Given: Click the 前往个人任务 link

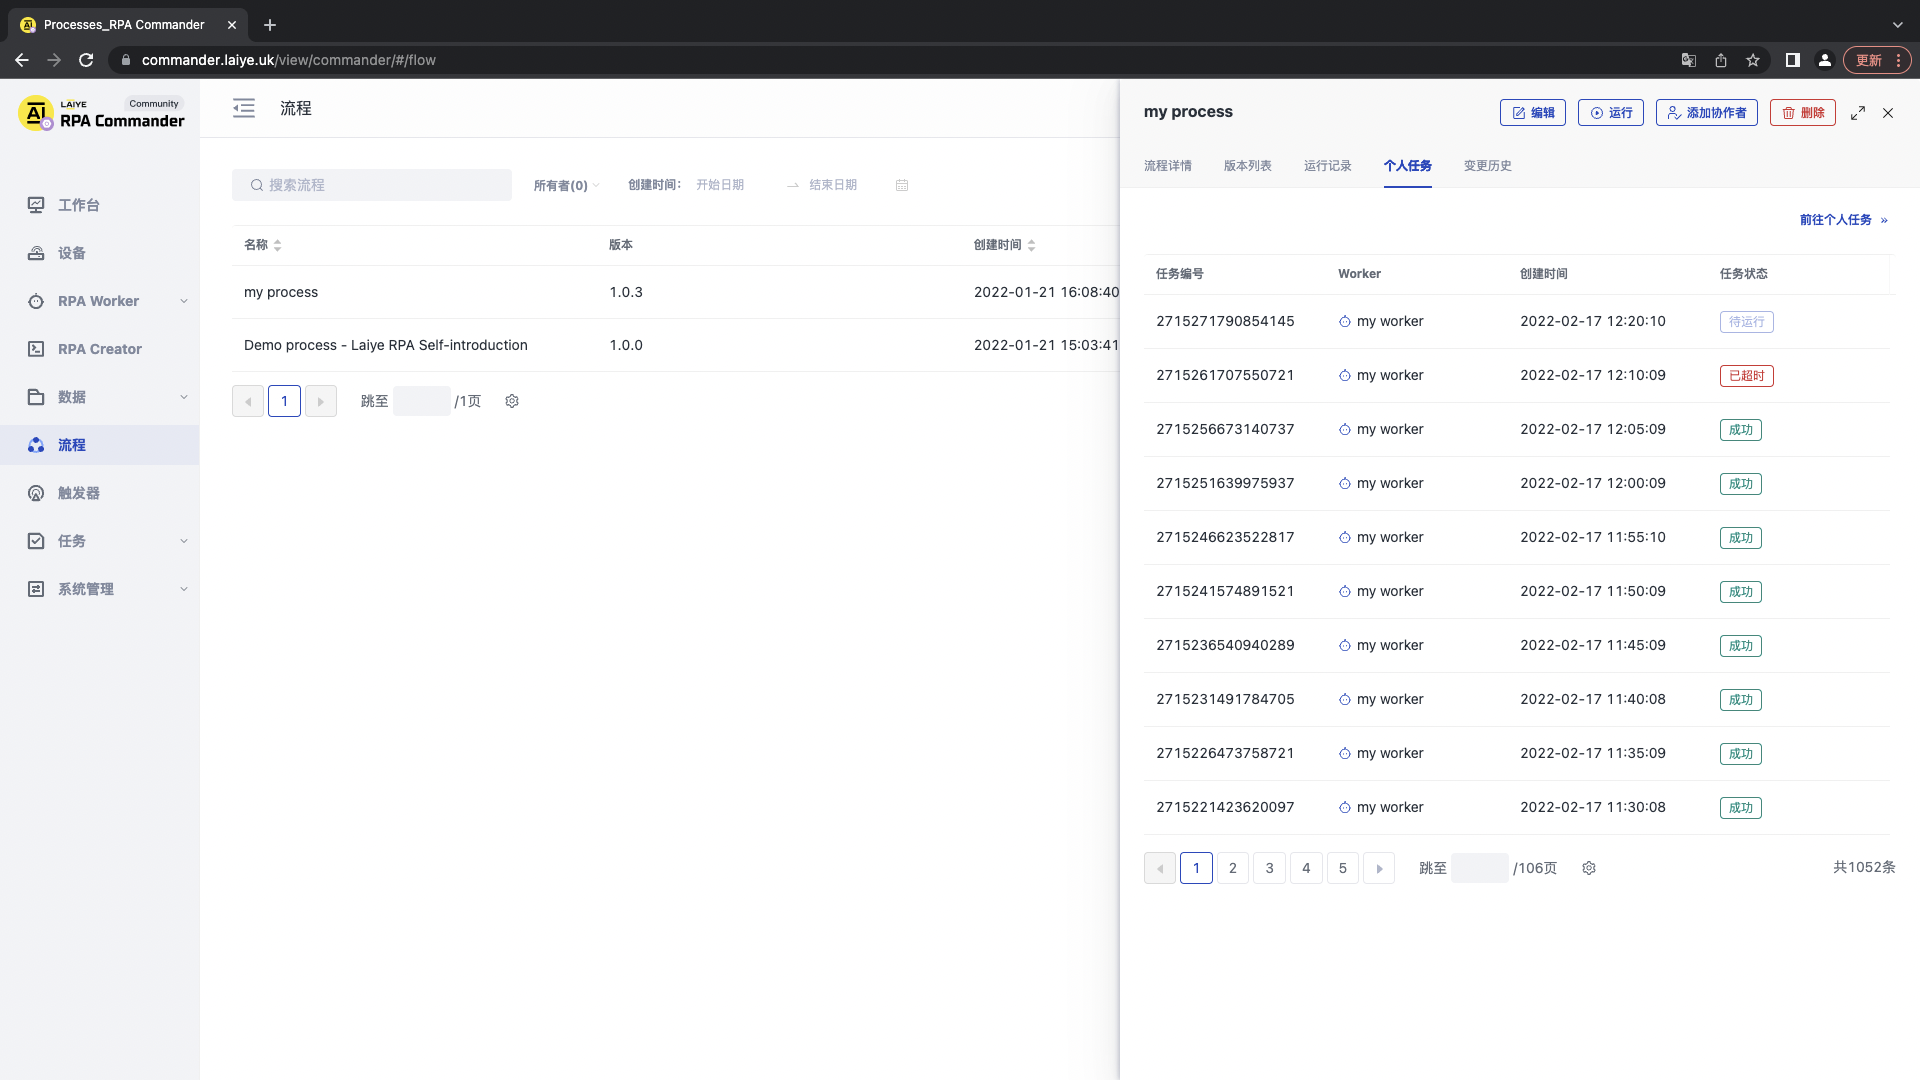Looking at the screenshot, I should pos(1840,220).
